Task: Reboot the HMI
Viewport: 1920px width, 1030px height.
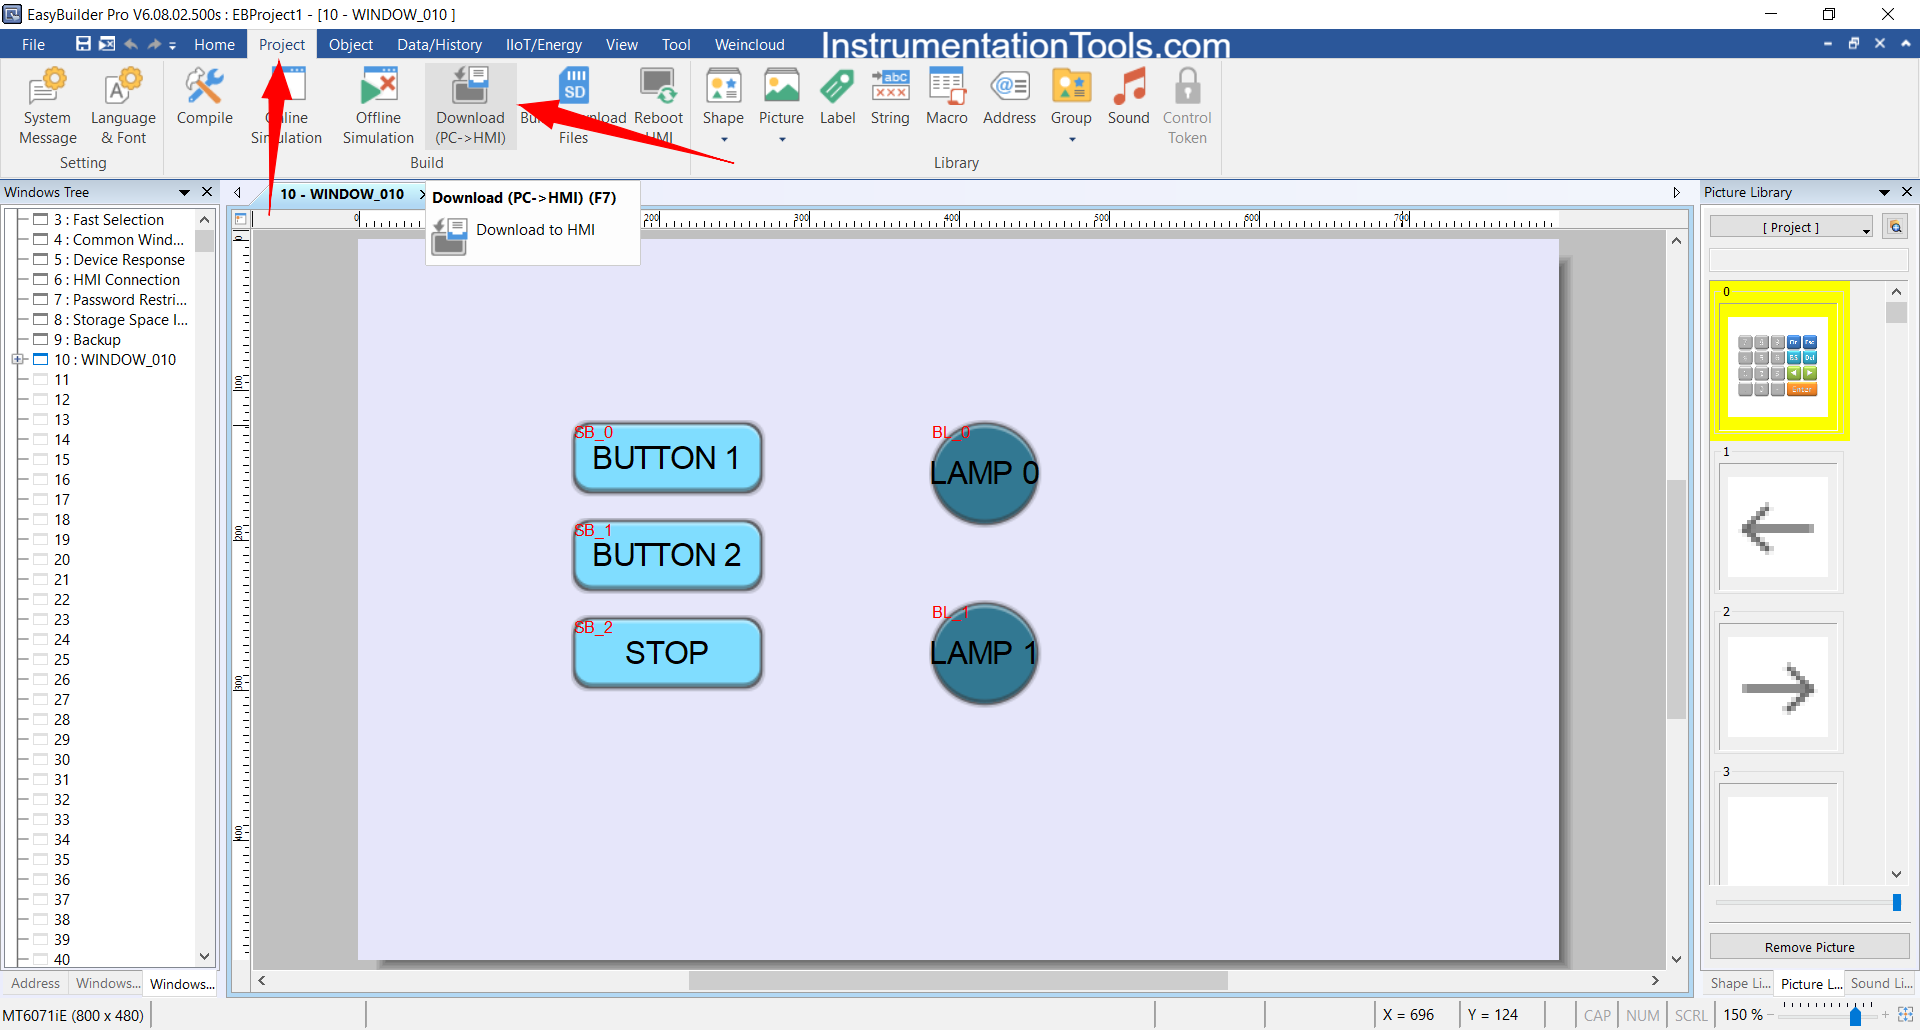Action: [x=658, y=106]
